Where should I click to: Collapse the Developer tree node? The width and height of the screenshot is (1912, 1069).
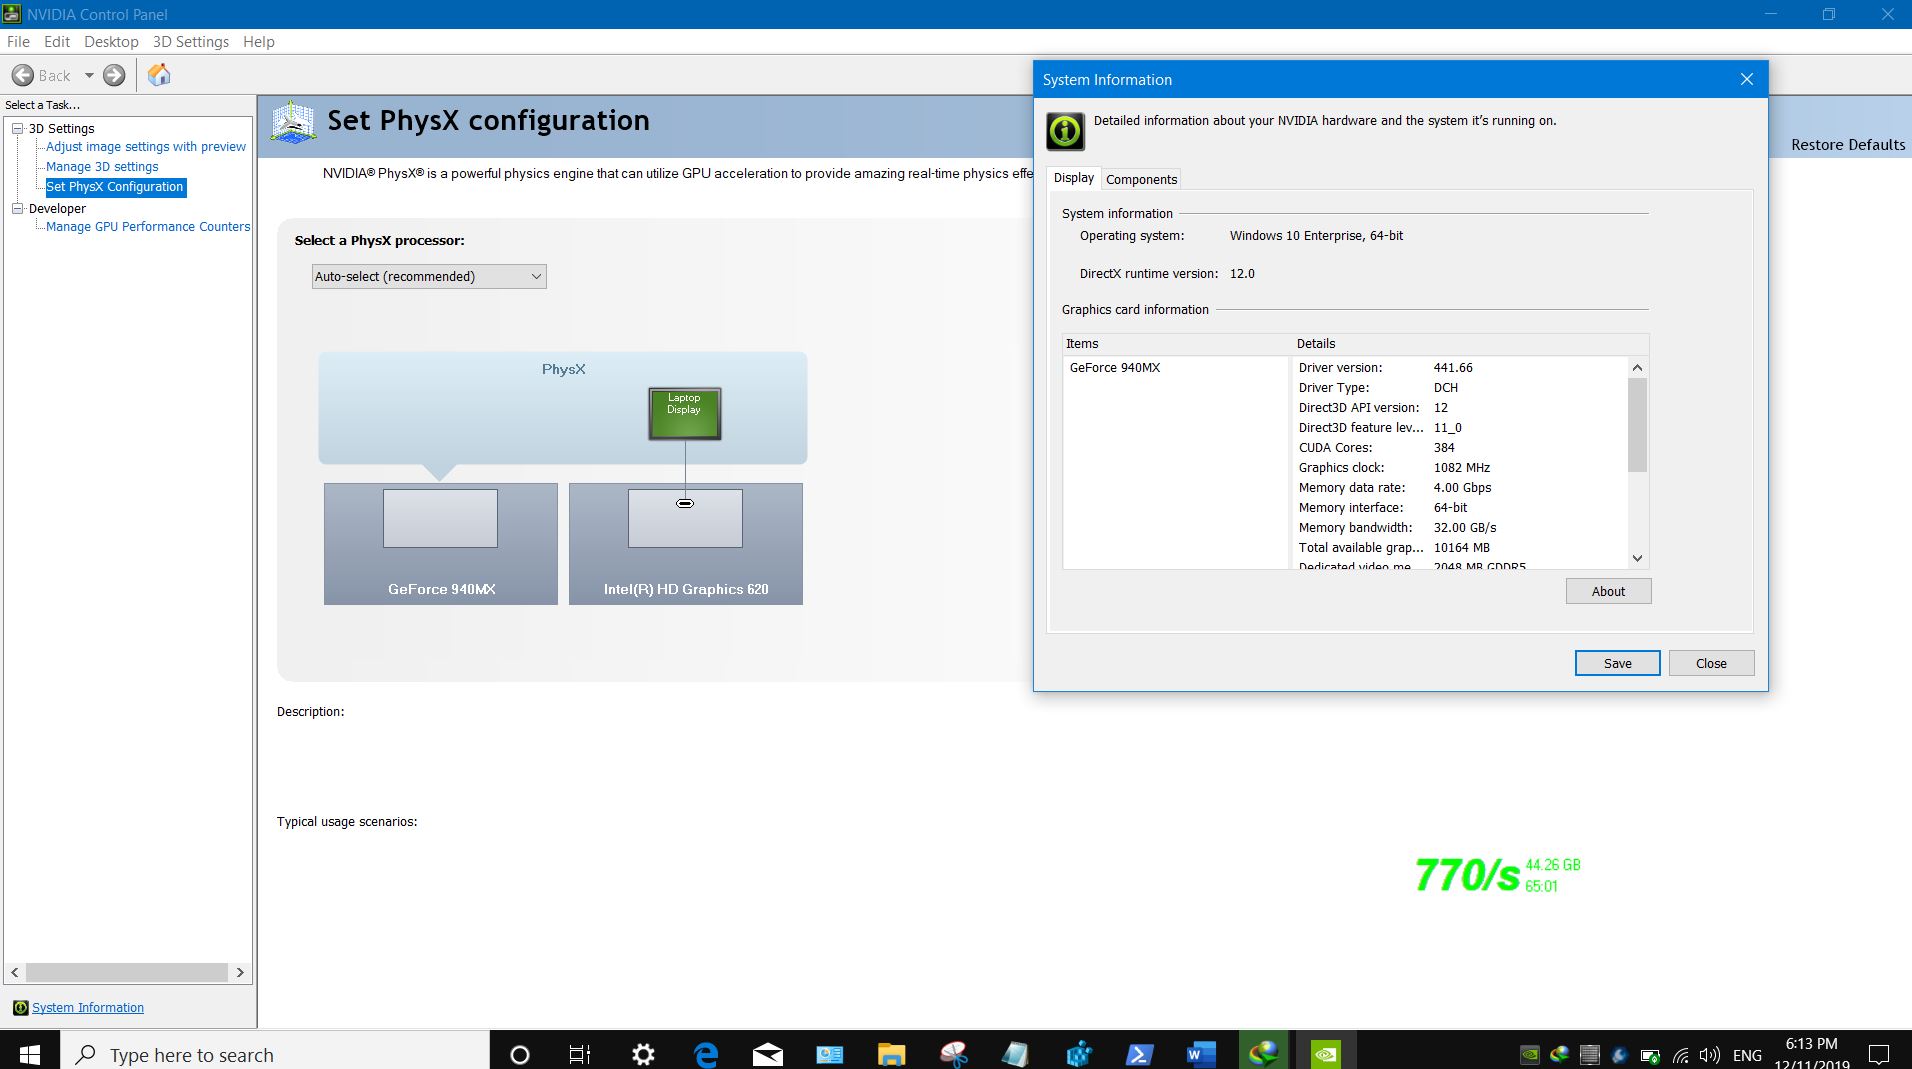coord(18,208)
